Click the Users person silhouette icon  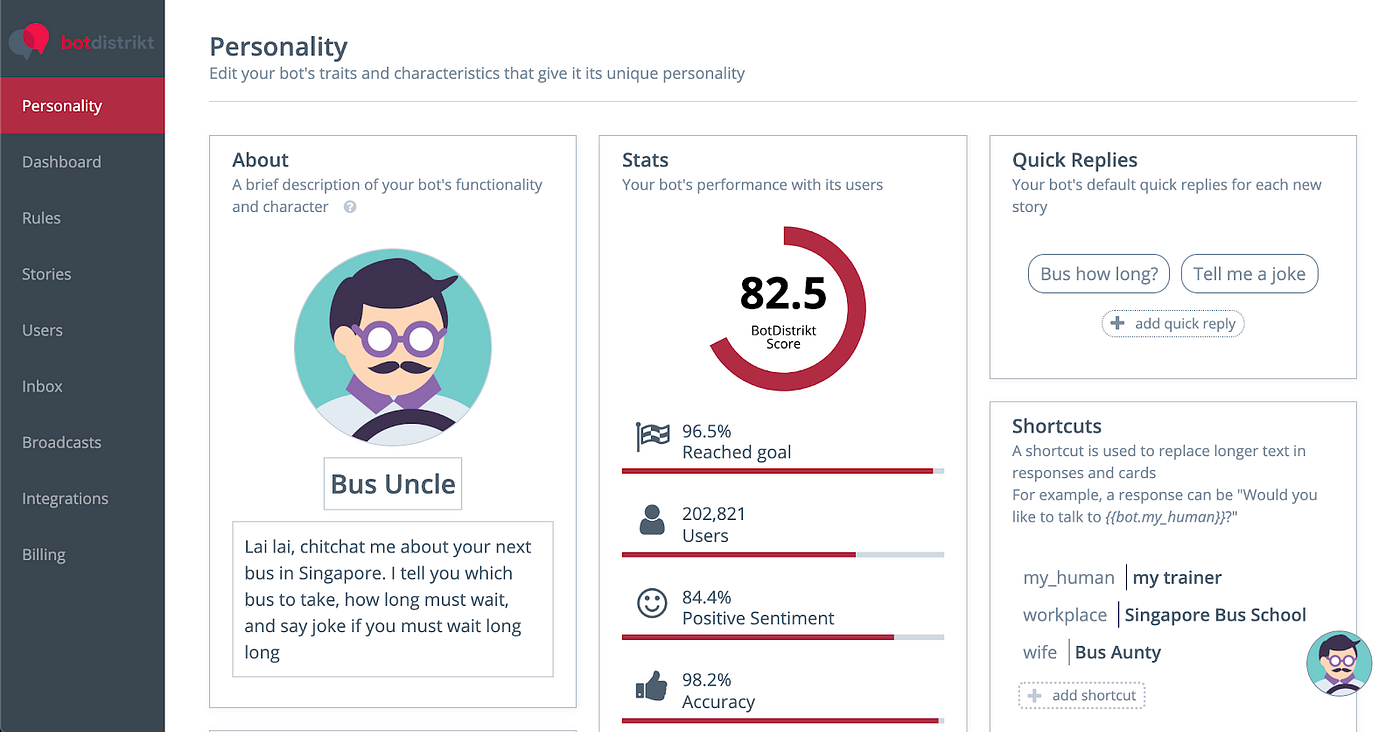652,521
